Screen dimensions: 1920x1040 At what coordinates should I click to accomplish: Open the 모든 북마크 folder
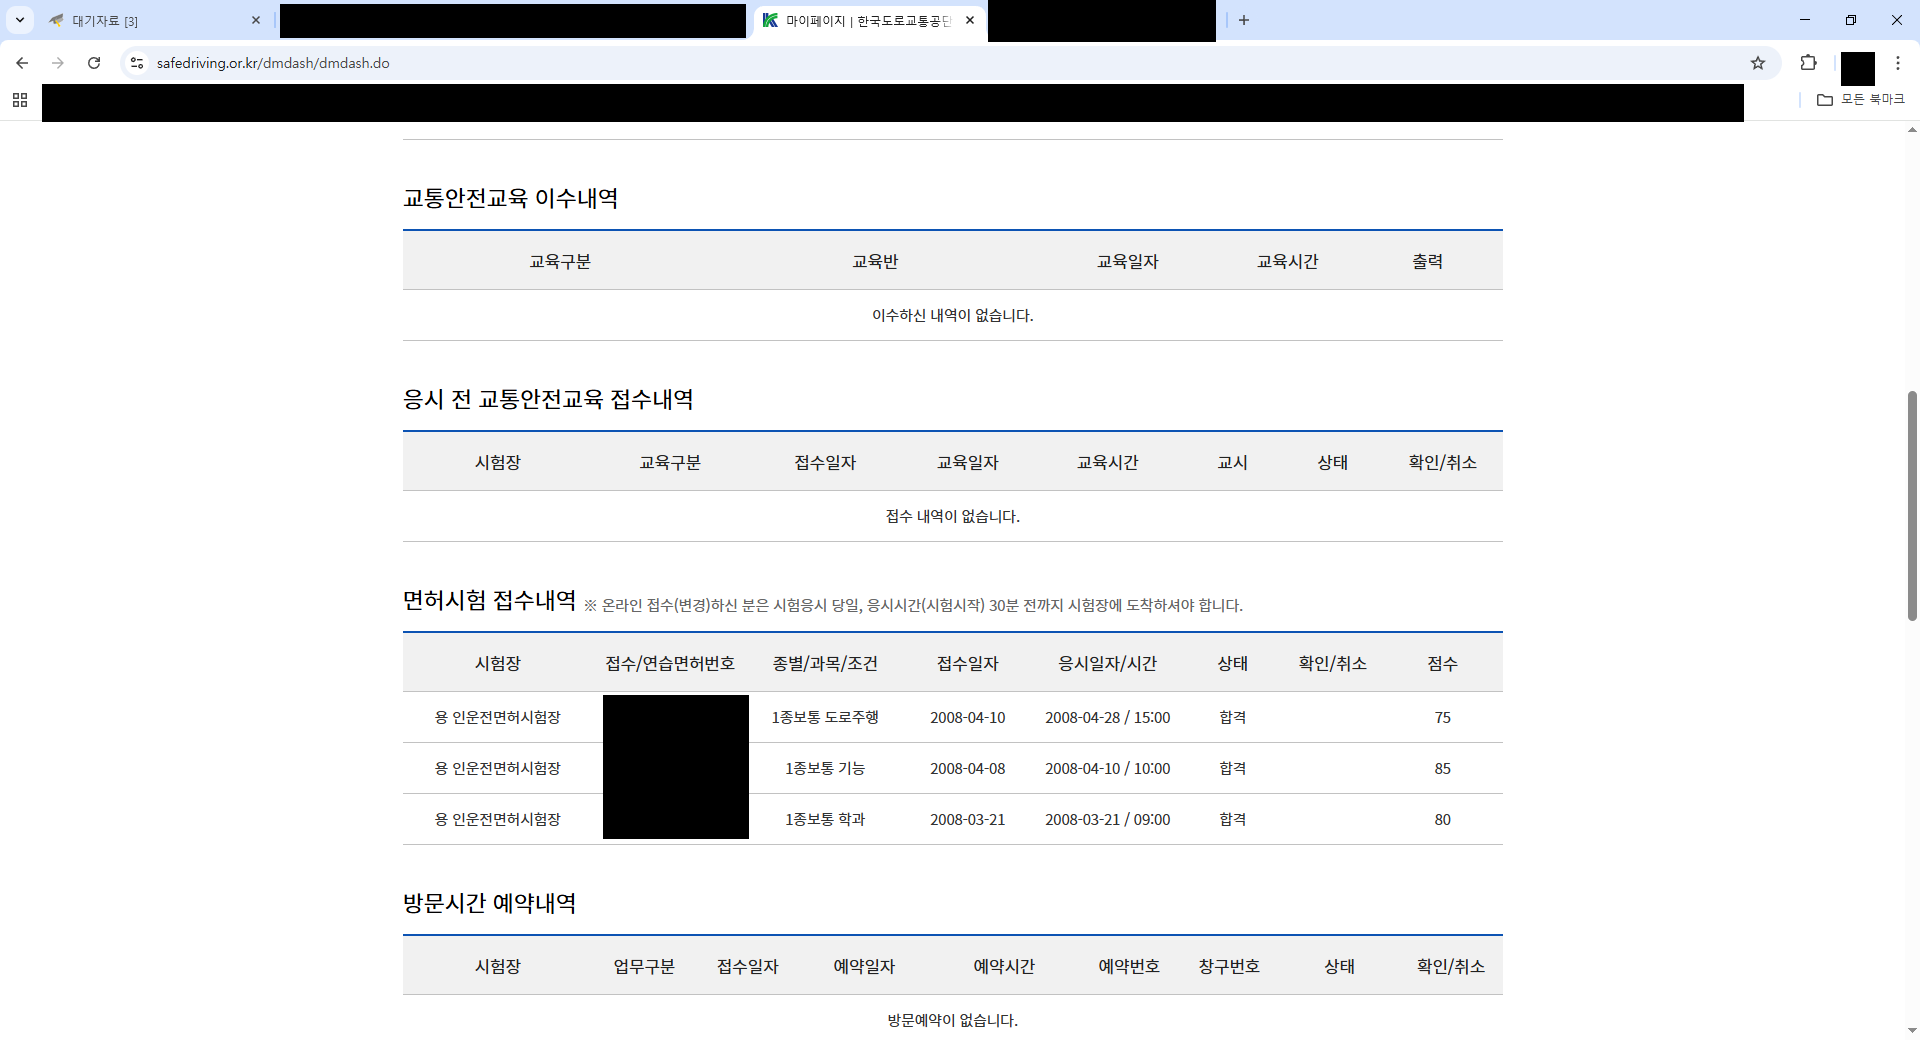pyautogui.click(x=1861, y=100)
